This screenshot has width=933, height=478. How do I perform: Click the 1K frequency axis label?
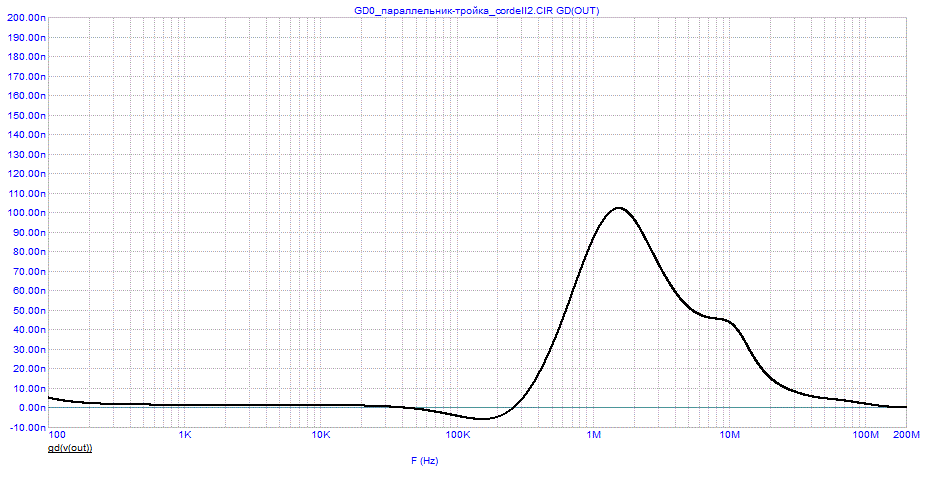point(185,435)
